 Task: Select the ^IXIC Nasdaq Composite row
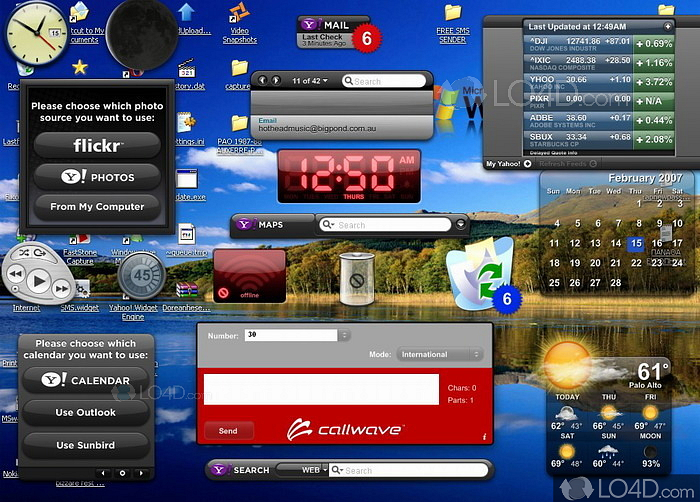599,63
